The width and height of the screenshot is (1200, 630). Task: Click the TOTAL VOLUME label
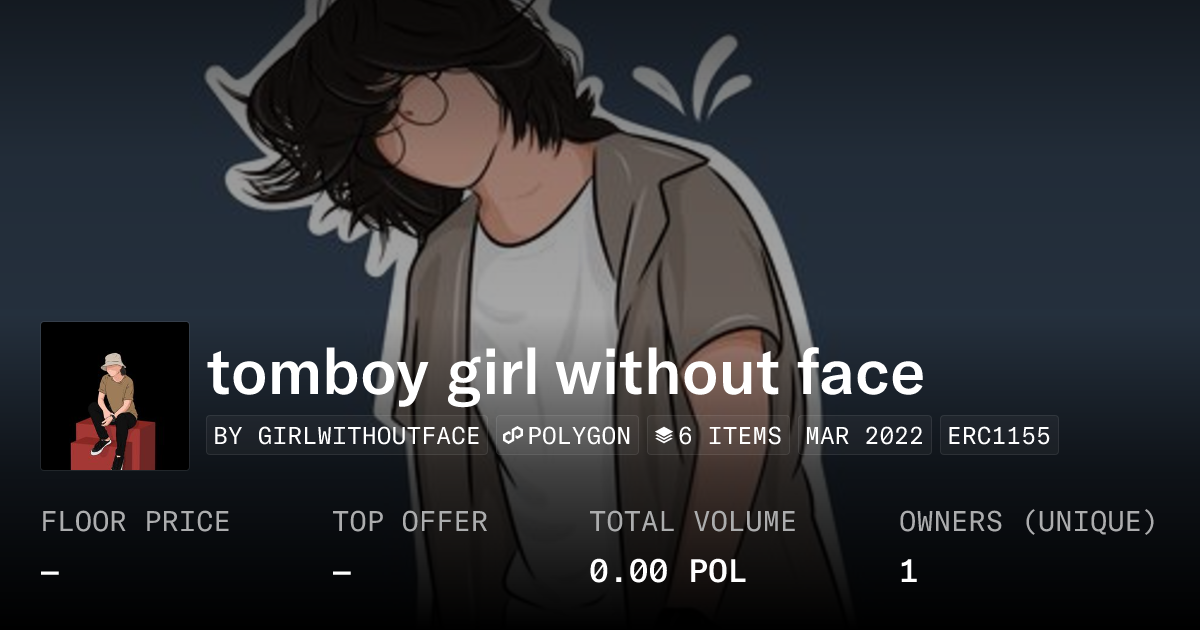pyautogui.click(x=693, y=522)
